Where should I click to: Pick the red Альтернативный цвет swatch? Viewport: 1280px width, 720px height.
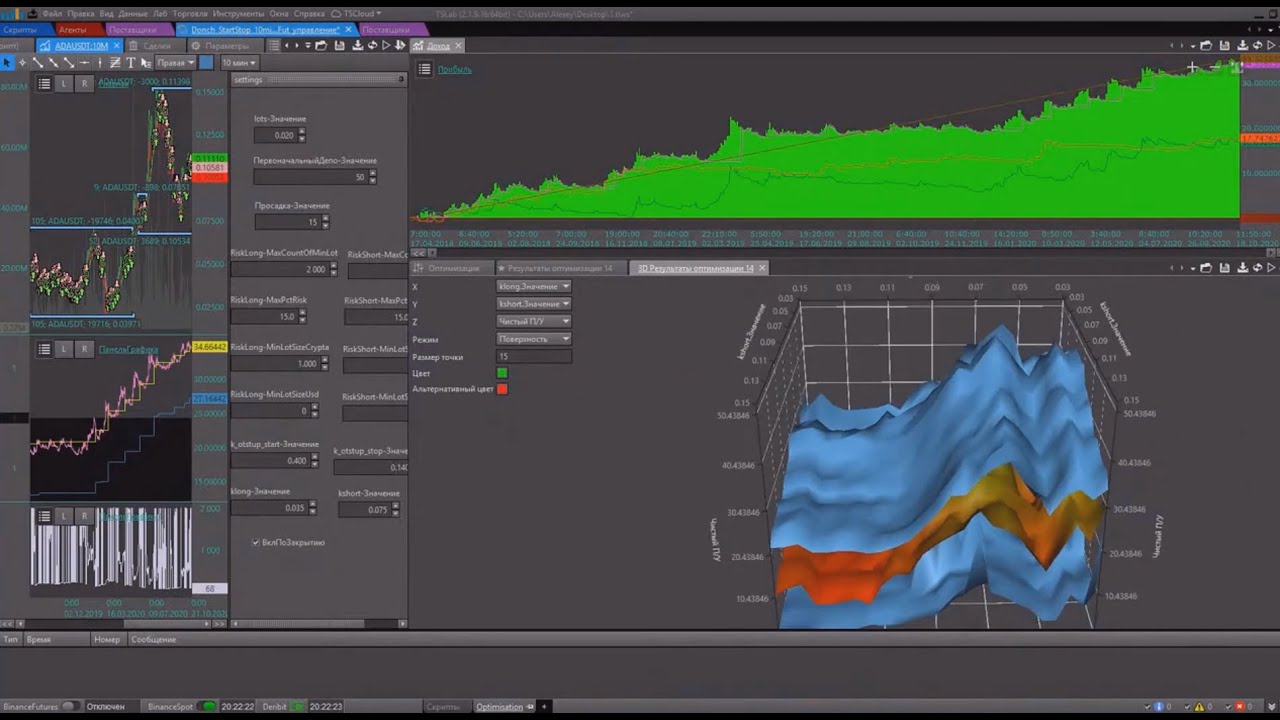tap(502, 389)
